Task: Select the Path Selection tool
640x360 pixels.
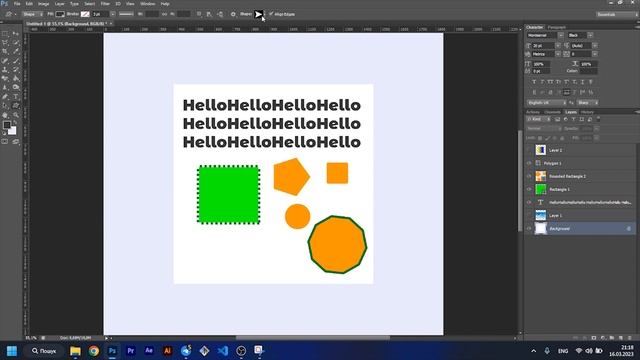Action: tap(5, 106)
